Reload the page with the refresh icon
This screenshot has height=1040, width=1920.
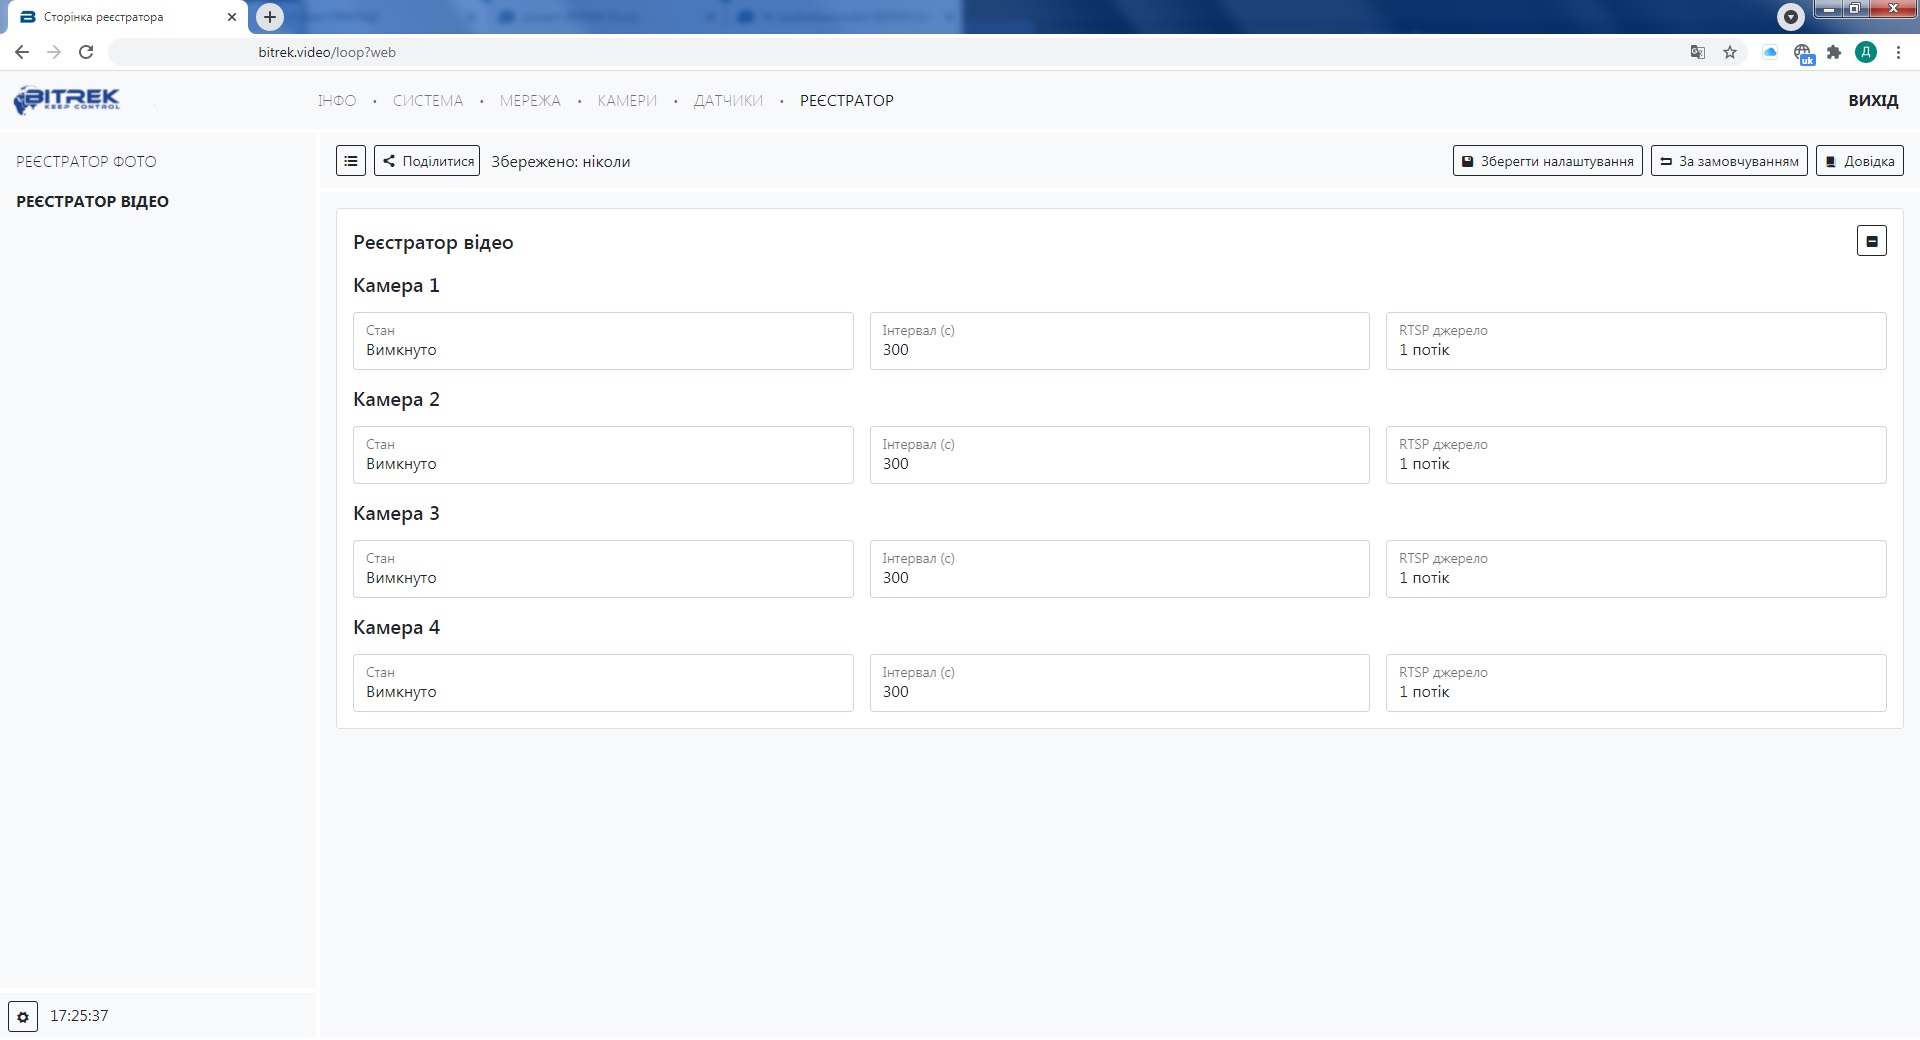pyautogui.click(x=86, y=52)
